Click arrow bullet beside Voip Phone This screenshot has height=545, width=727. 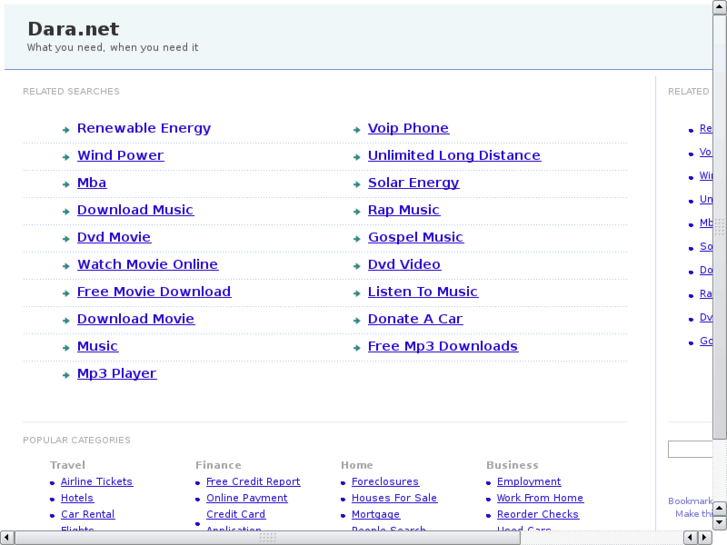[357, 130]
